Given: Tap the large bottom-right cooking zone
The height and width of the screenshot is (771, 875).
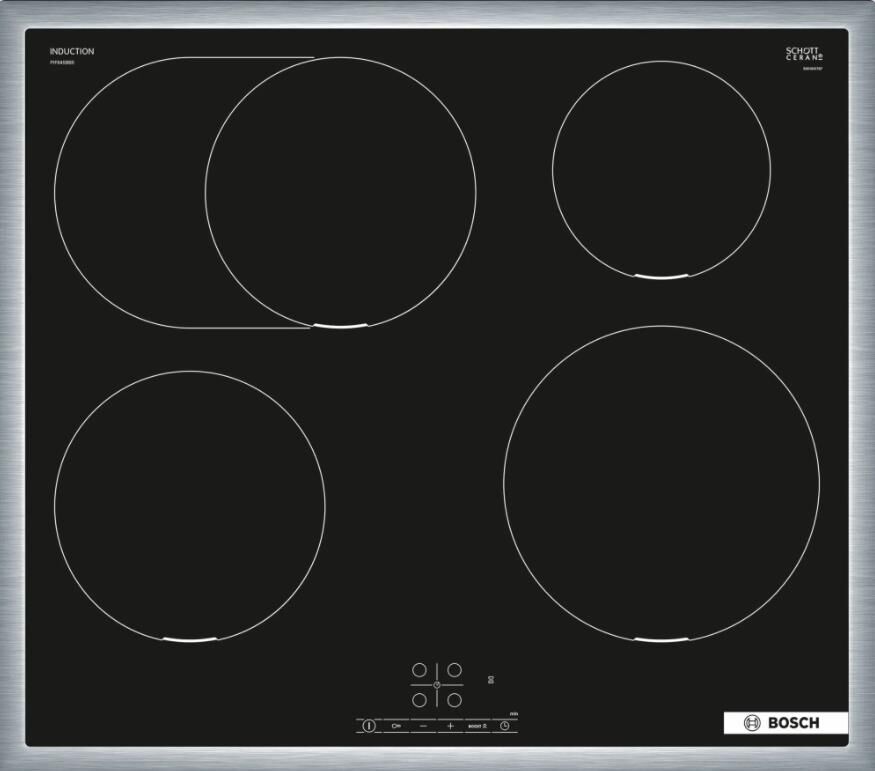Looking at the screenshot, I should [661, 483].
